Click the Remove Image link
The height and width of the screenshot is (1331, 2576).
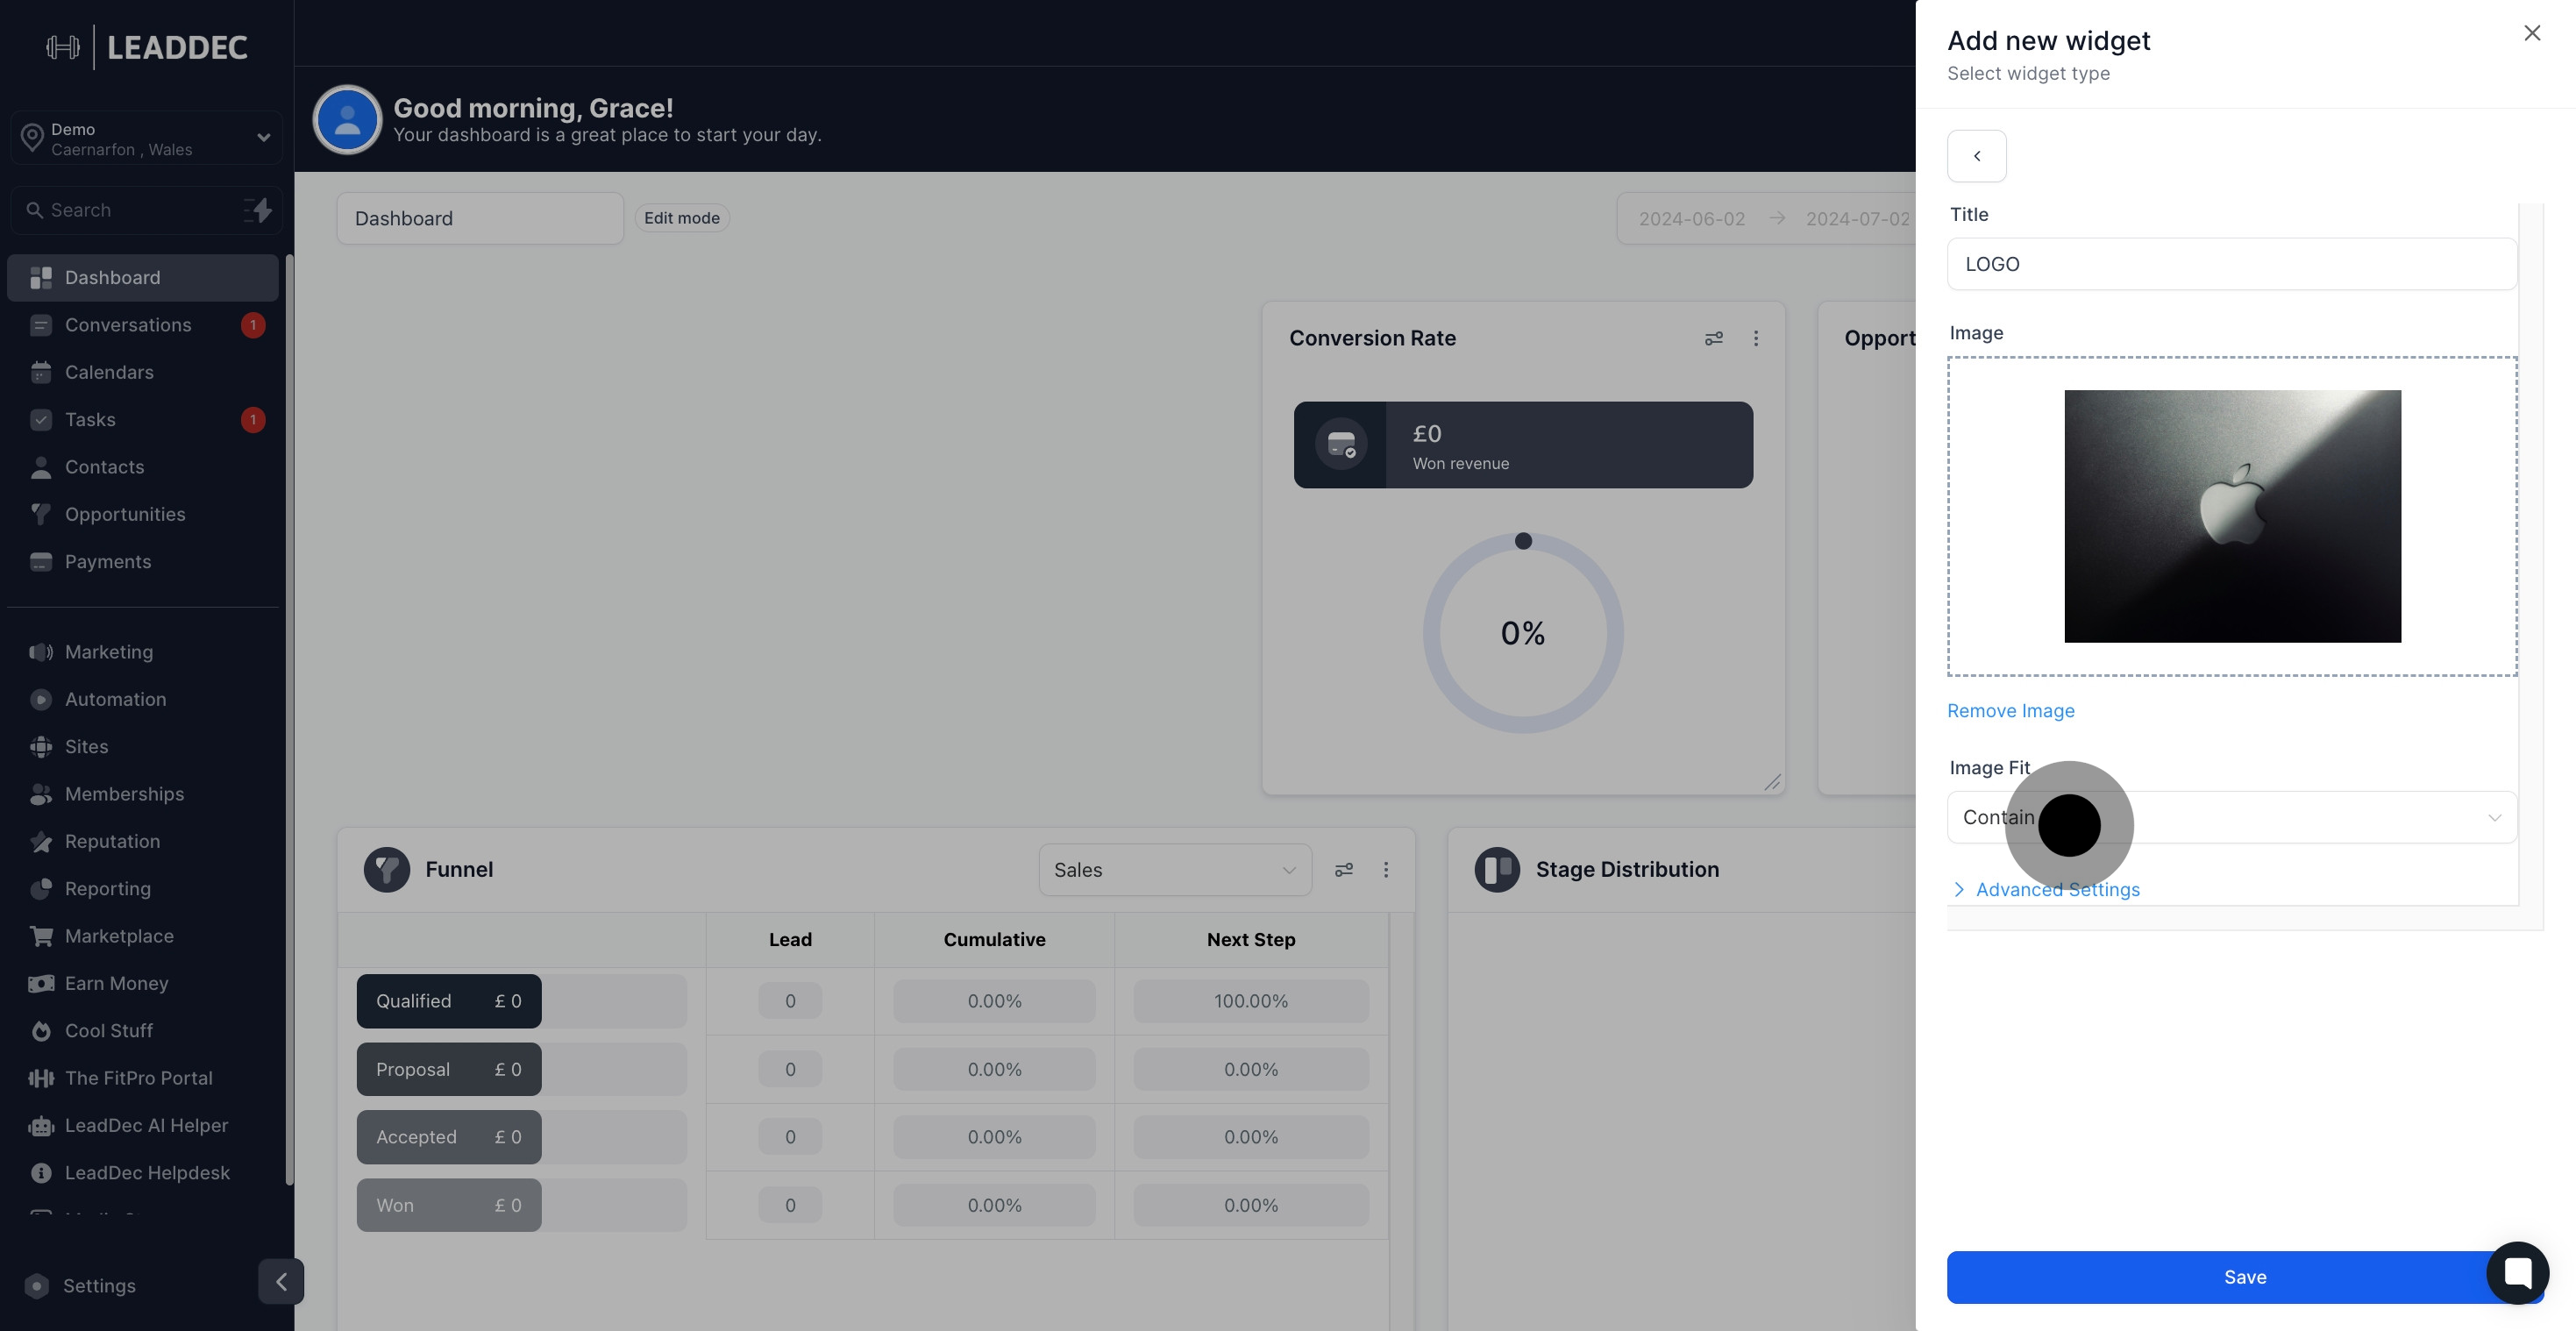(2011, 711)
